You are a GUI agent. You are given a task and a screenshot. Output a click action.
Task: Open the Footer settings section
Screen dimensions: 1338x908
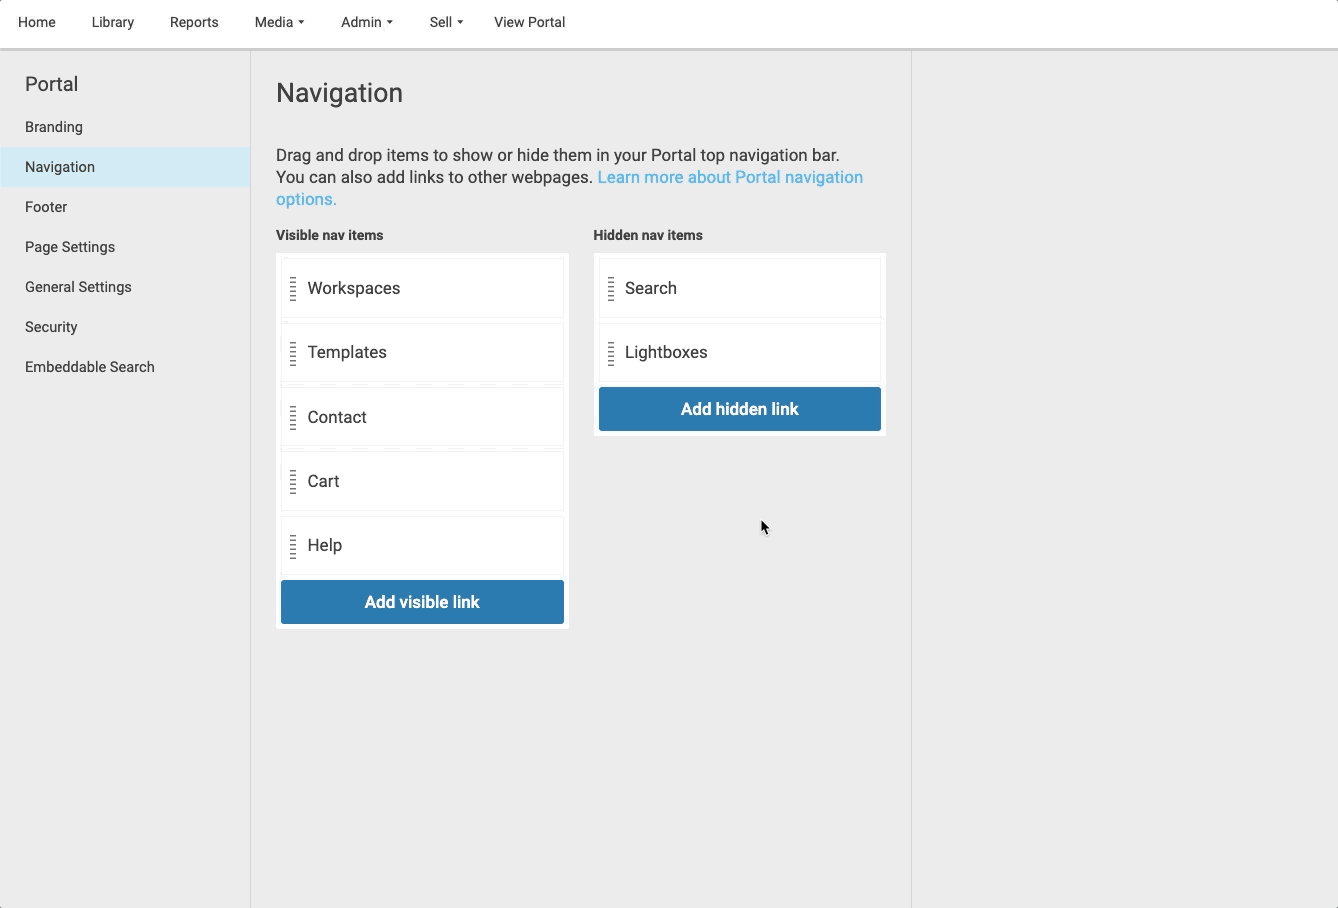pyautogui.click(x=46, y=207)
